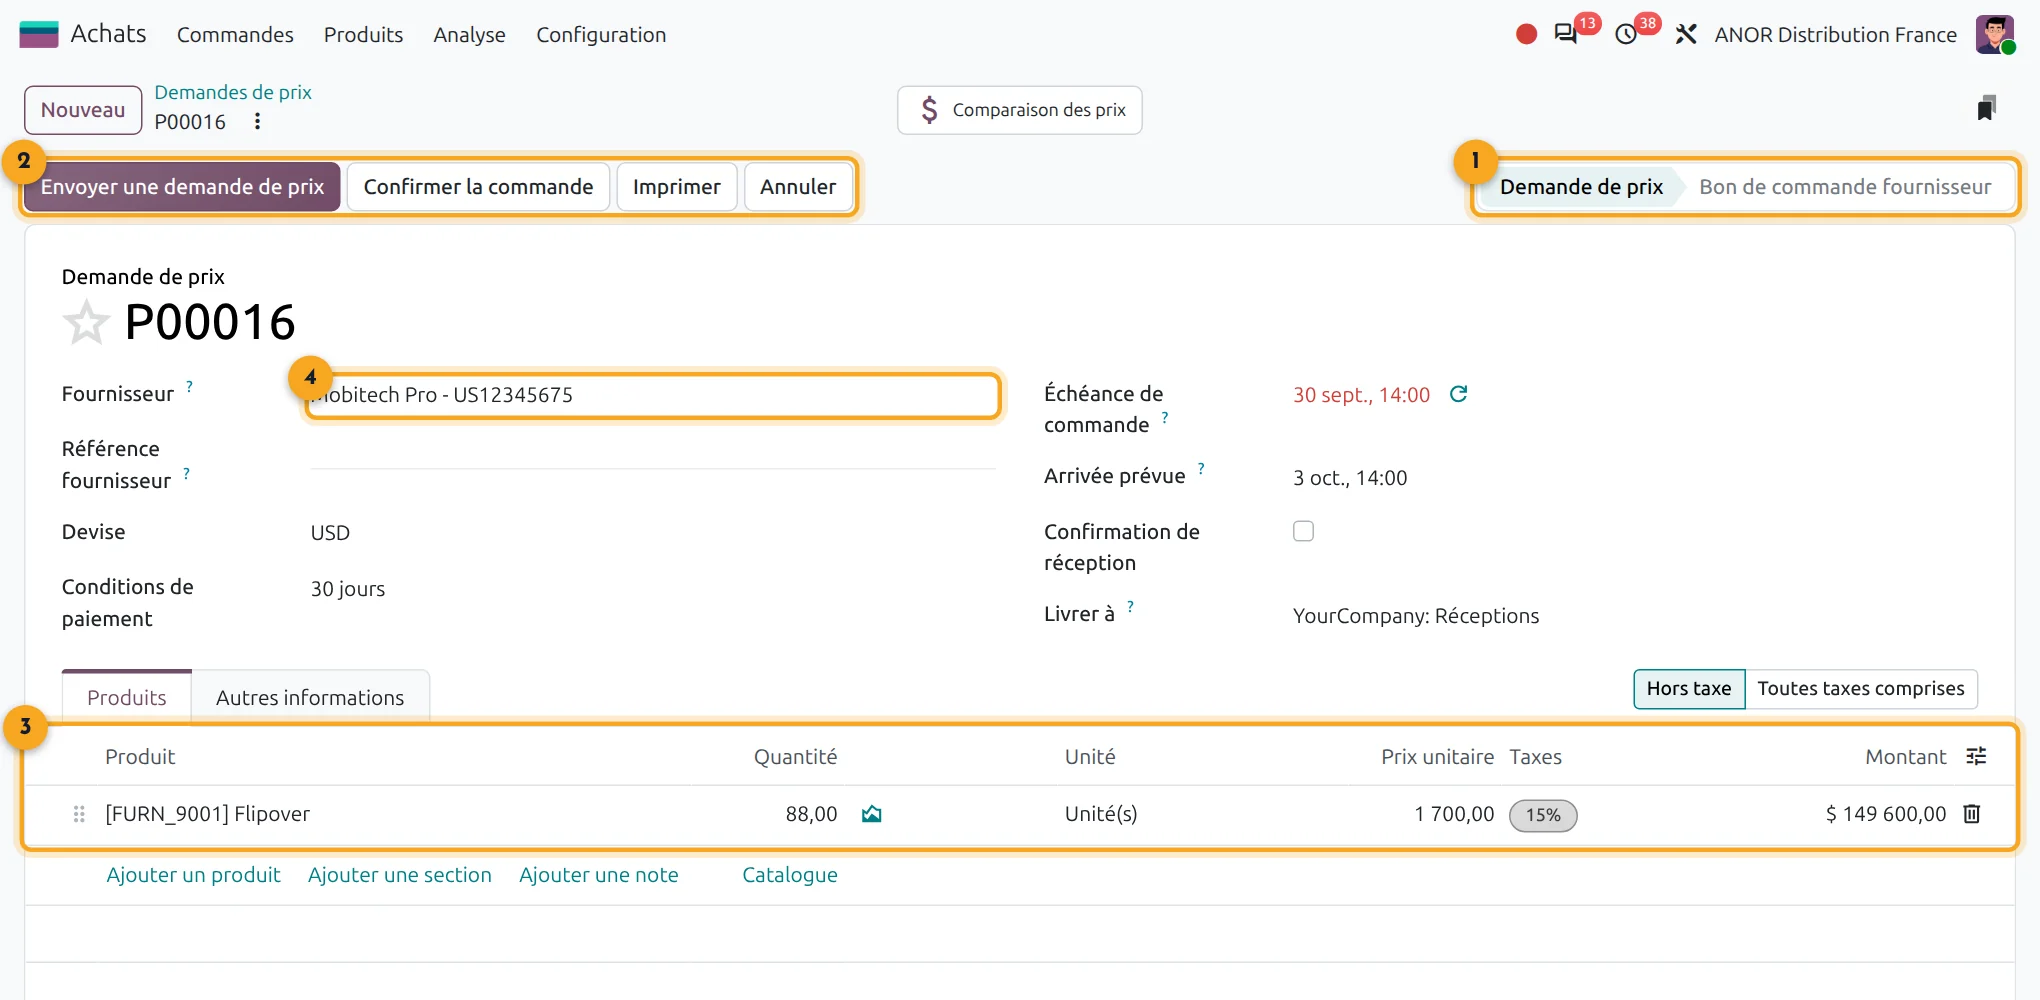Select the Produits tab in the form
The height and width of the screenshot is (1000, 2040).
126,697
